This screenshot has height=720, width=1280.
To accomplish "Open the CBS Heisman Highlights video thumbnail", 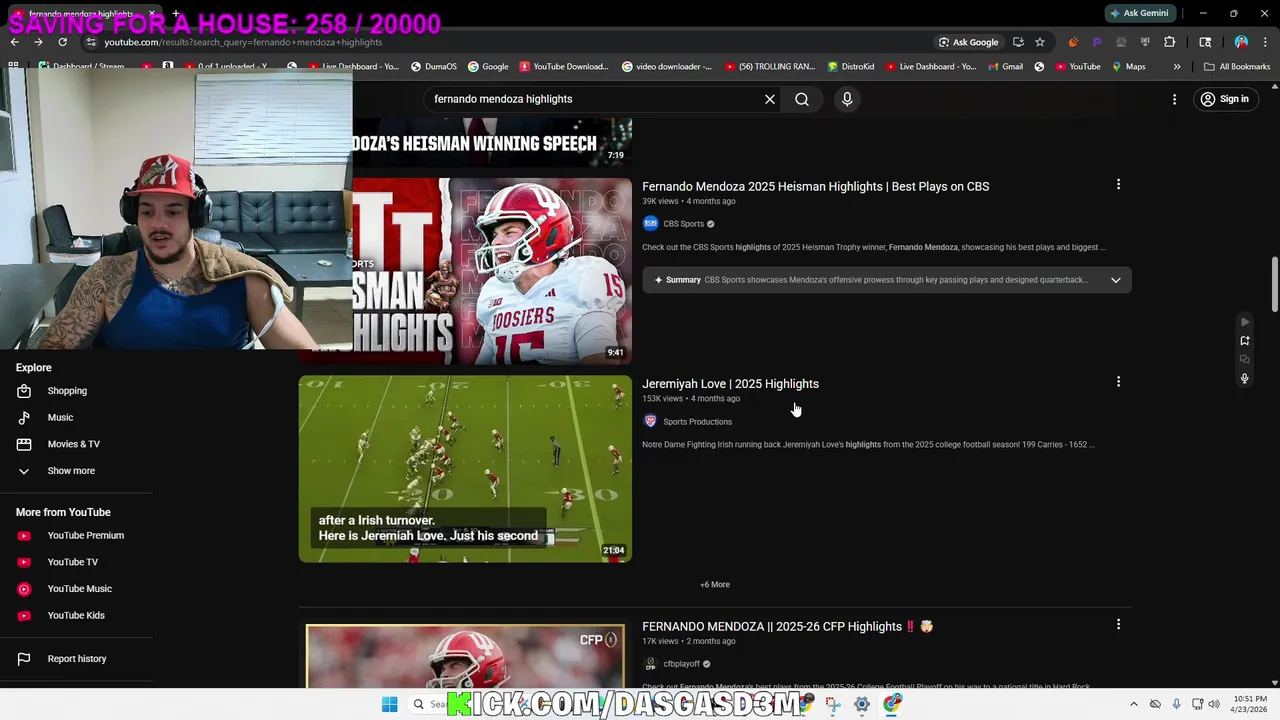I will coord(492,271).
